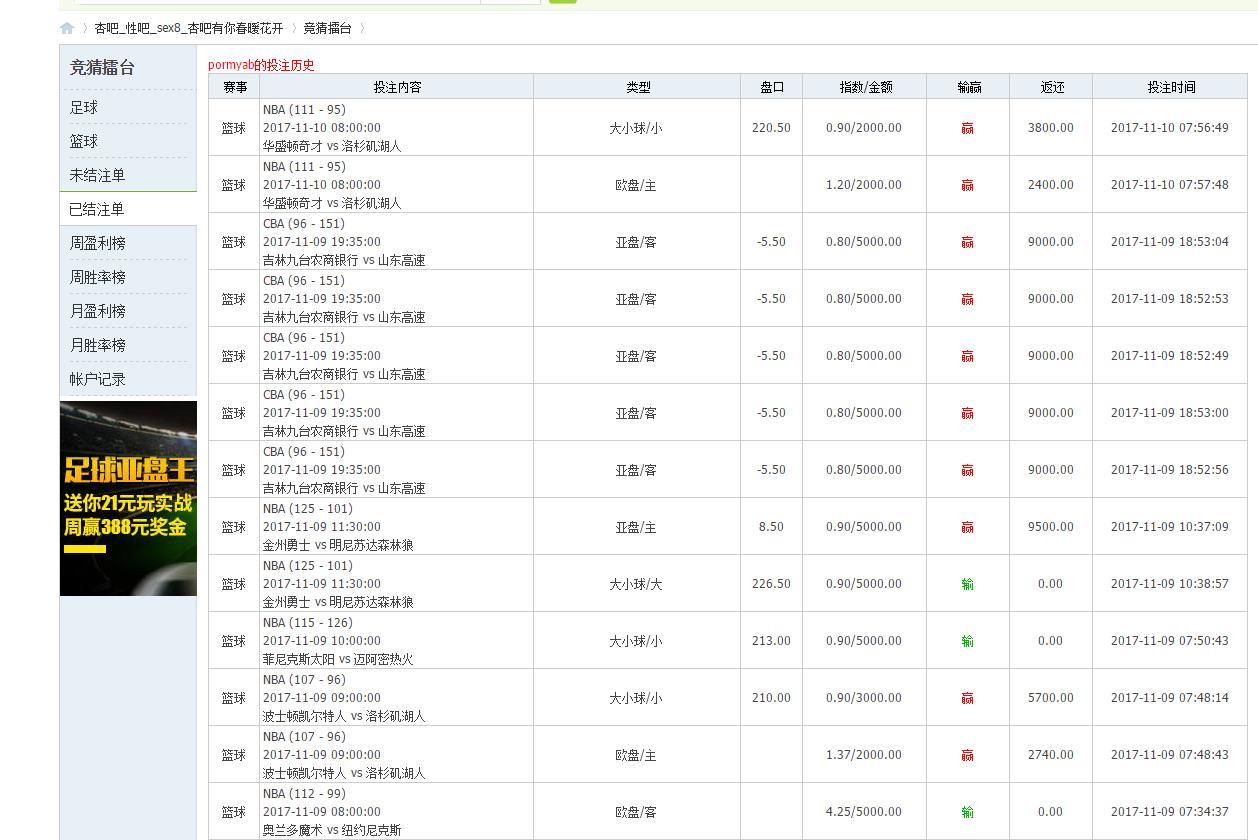Click the green button in the top bar
This screenshot has height=840, width=1258.
563,1
